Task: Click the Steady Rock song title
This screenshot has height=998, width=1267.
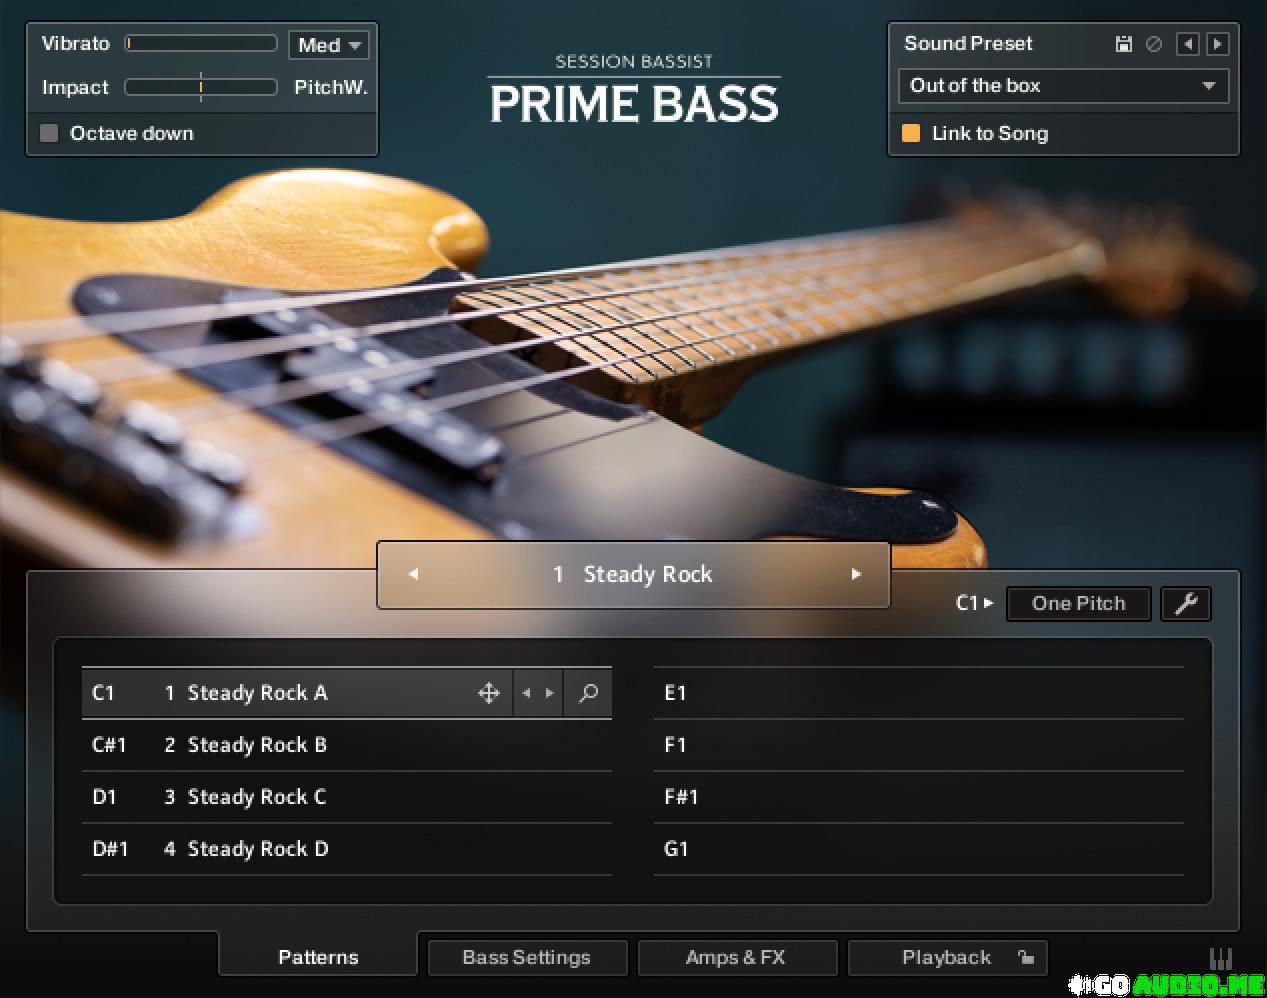Action: 647,574
